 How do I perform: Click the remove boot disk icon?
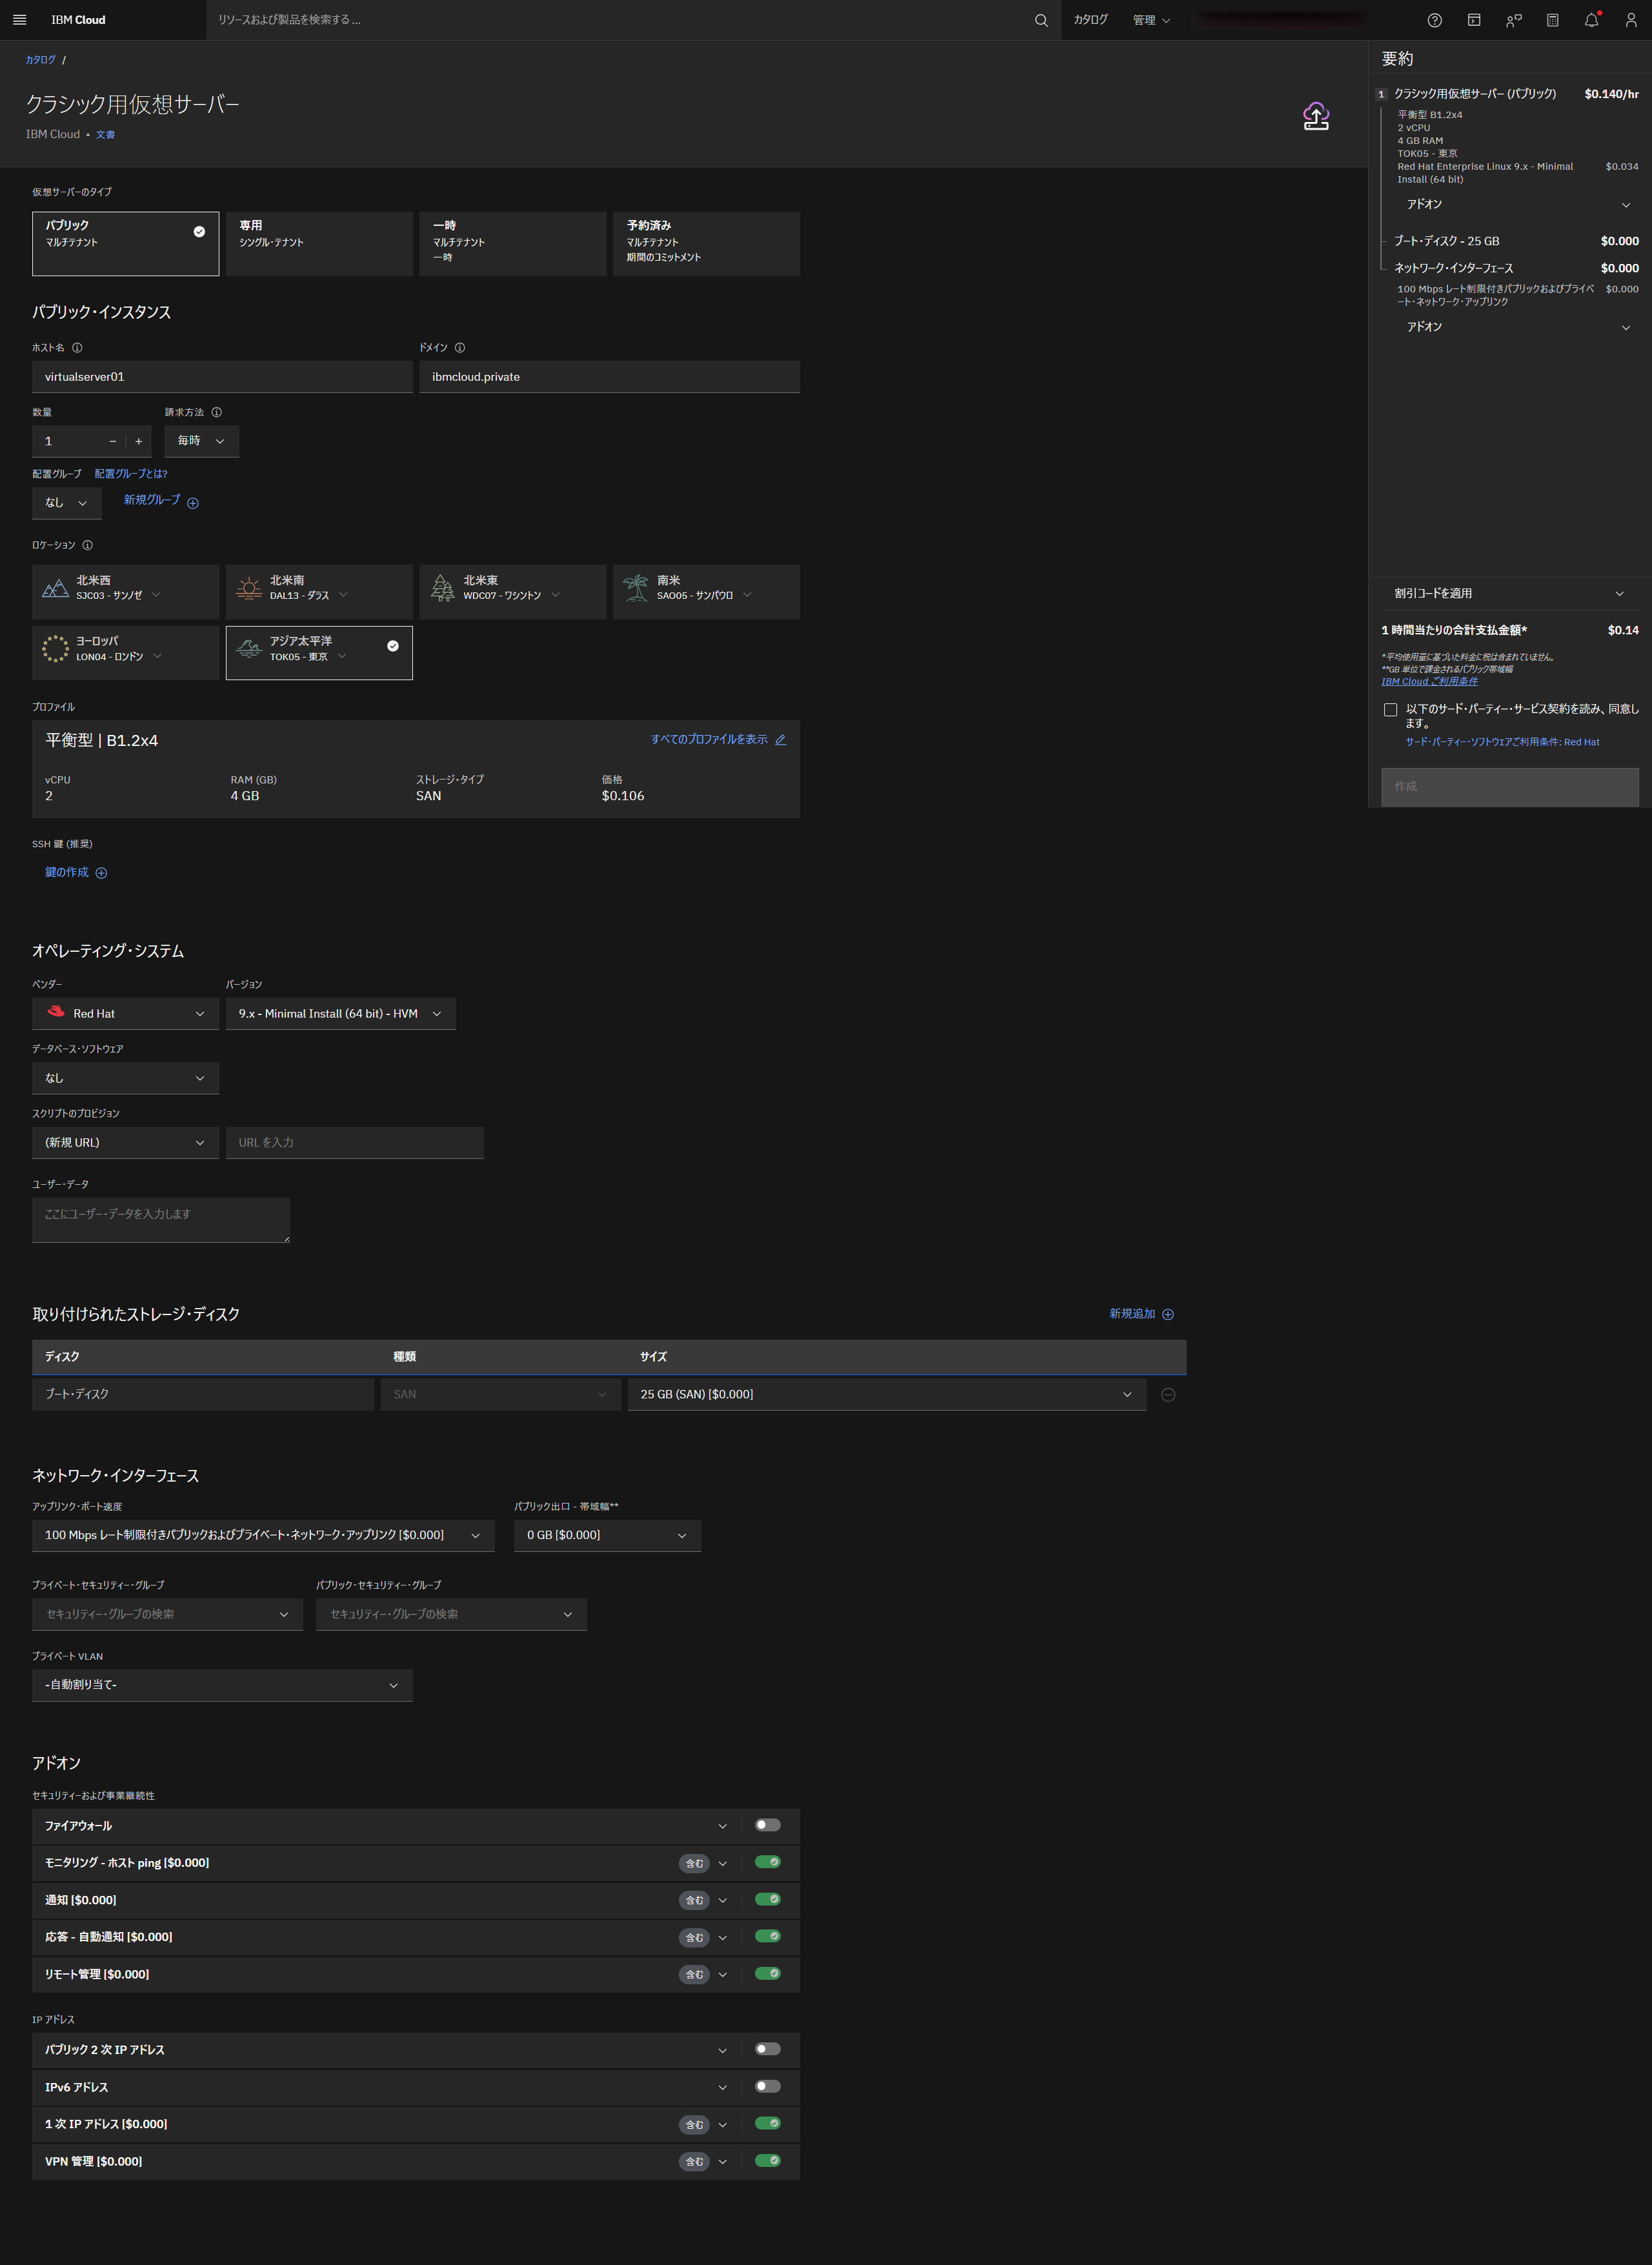(x=1167, y=1394)
